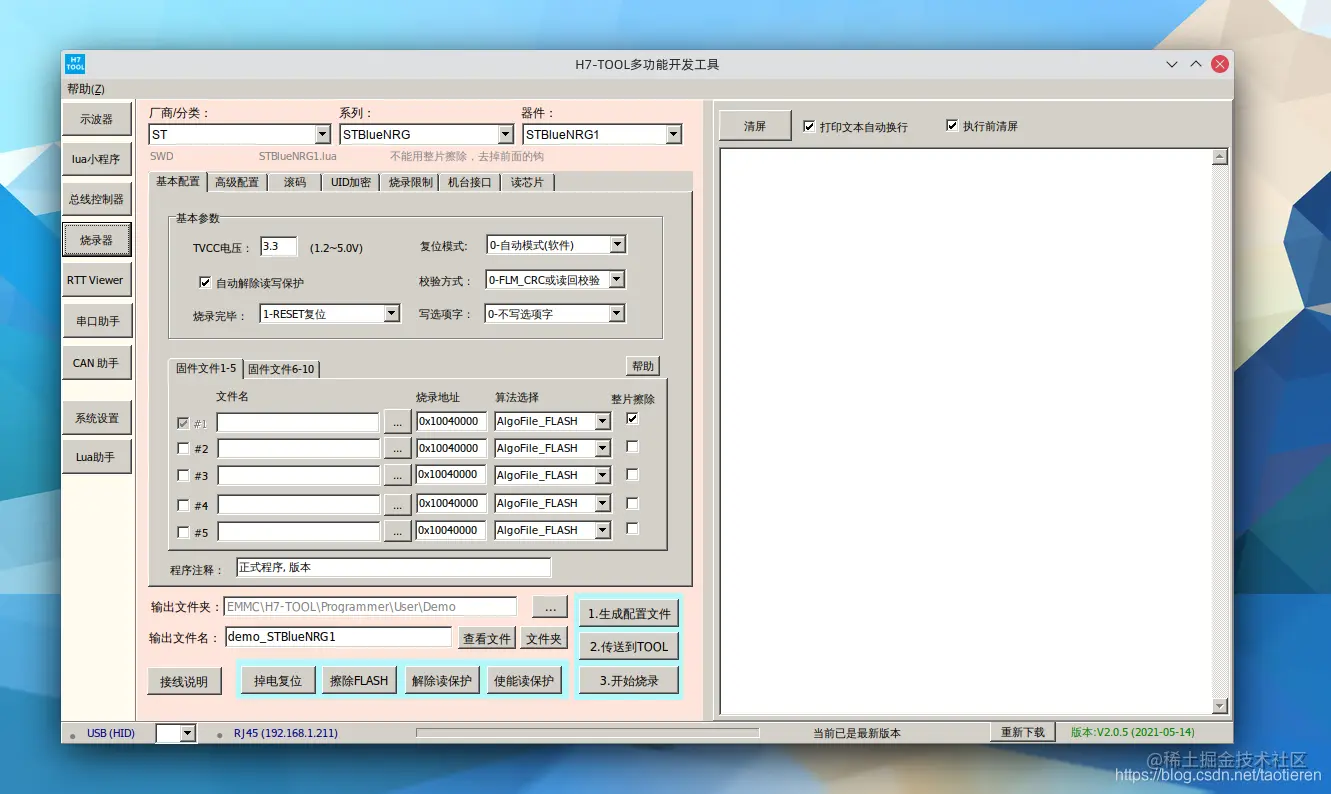Switch to the 高级配置 tab
Image resolution: width=1331 pixels, height=794 pixels.
coord(237,182)
